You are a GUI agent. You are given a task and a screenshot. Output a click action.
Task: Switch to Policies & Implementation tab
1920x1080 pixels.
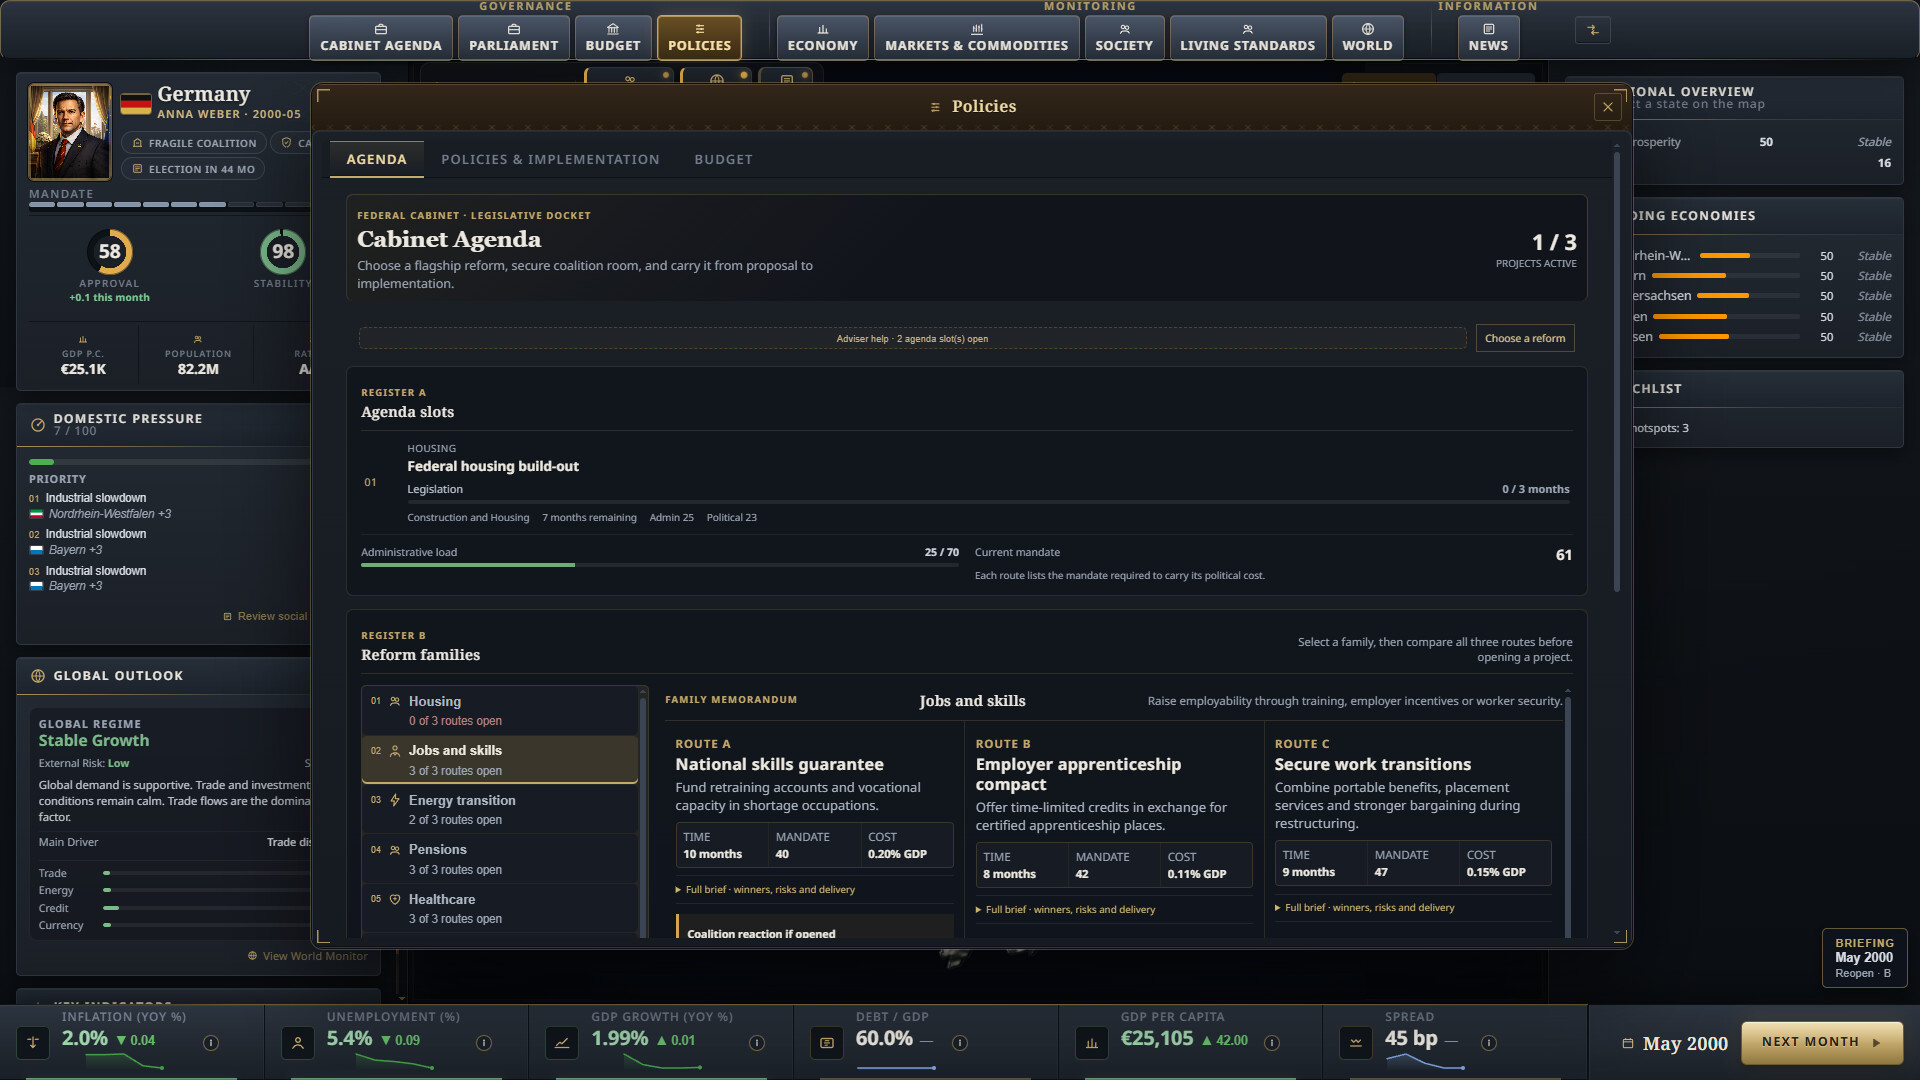point(550,159)
